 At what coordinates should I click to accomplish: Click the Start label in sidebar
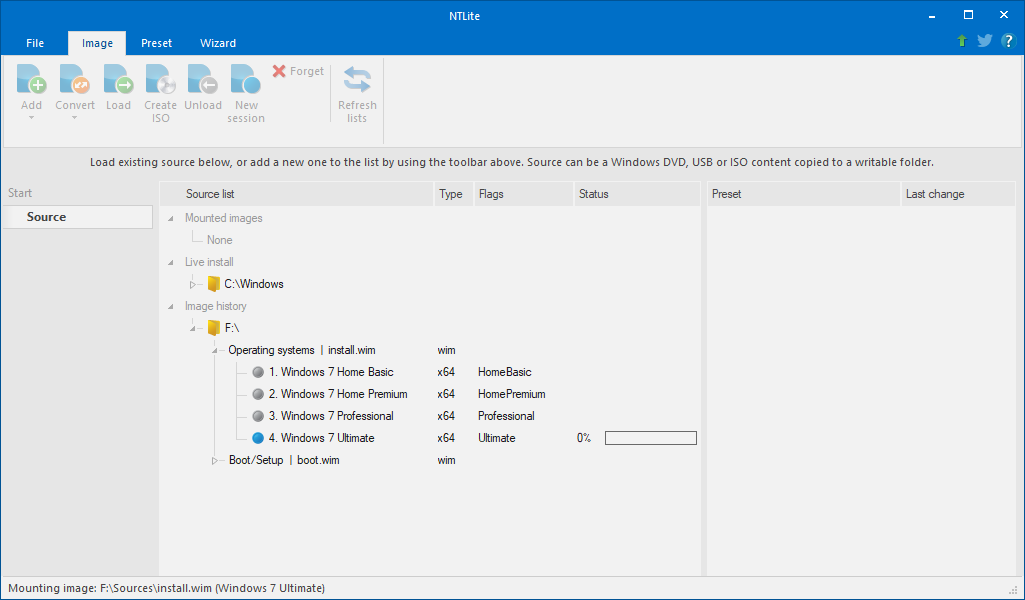[x=20, y=193]
